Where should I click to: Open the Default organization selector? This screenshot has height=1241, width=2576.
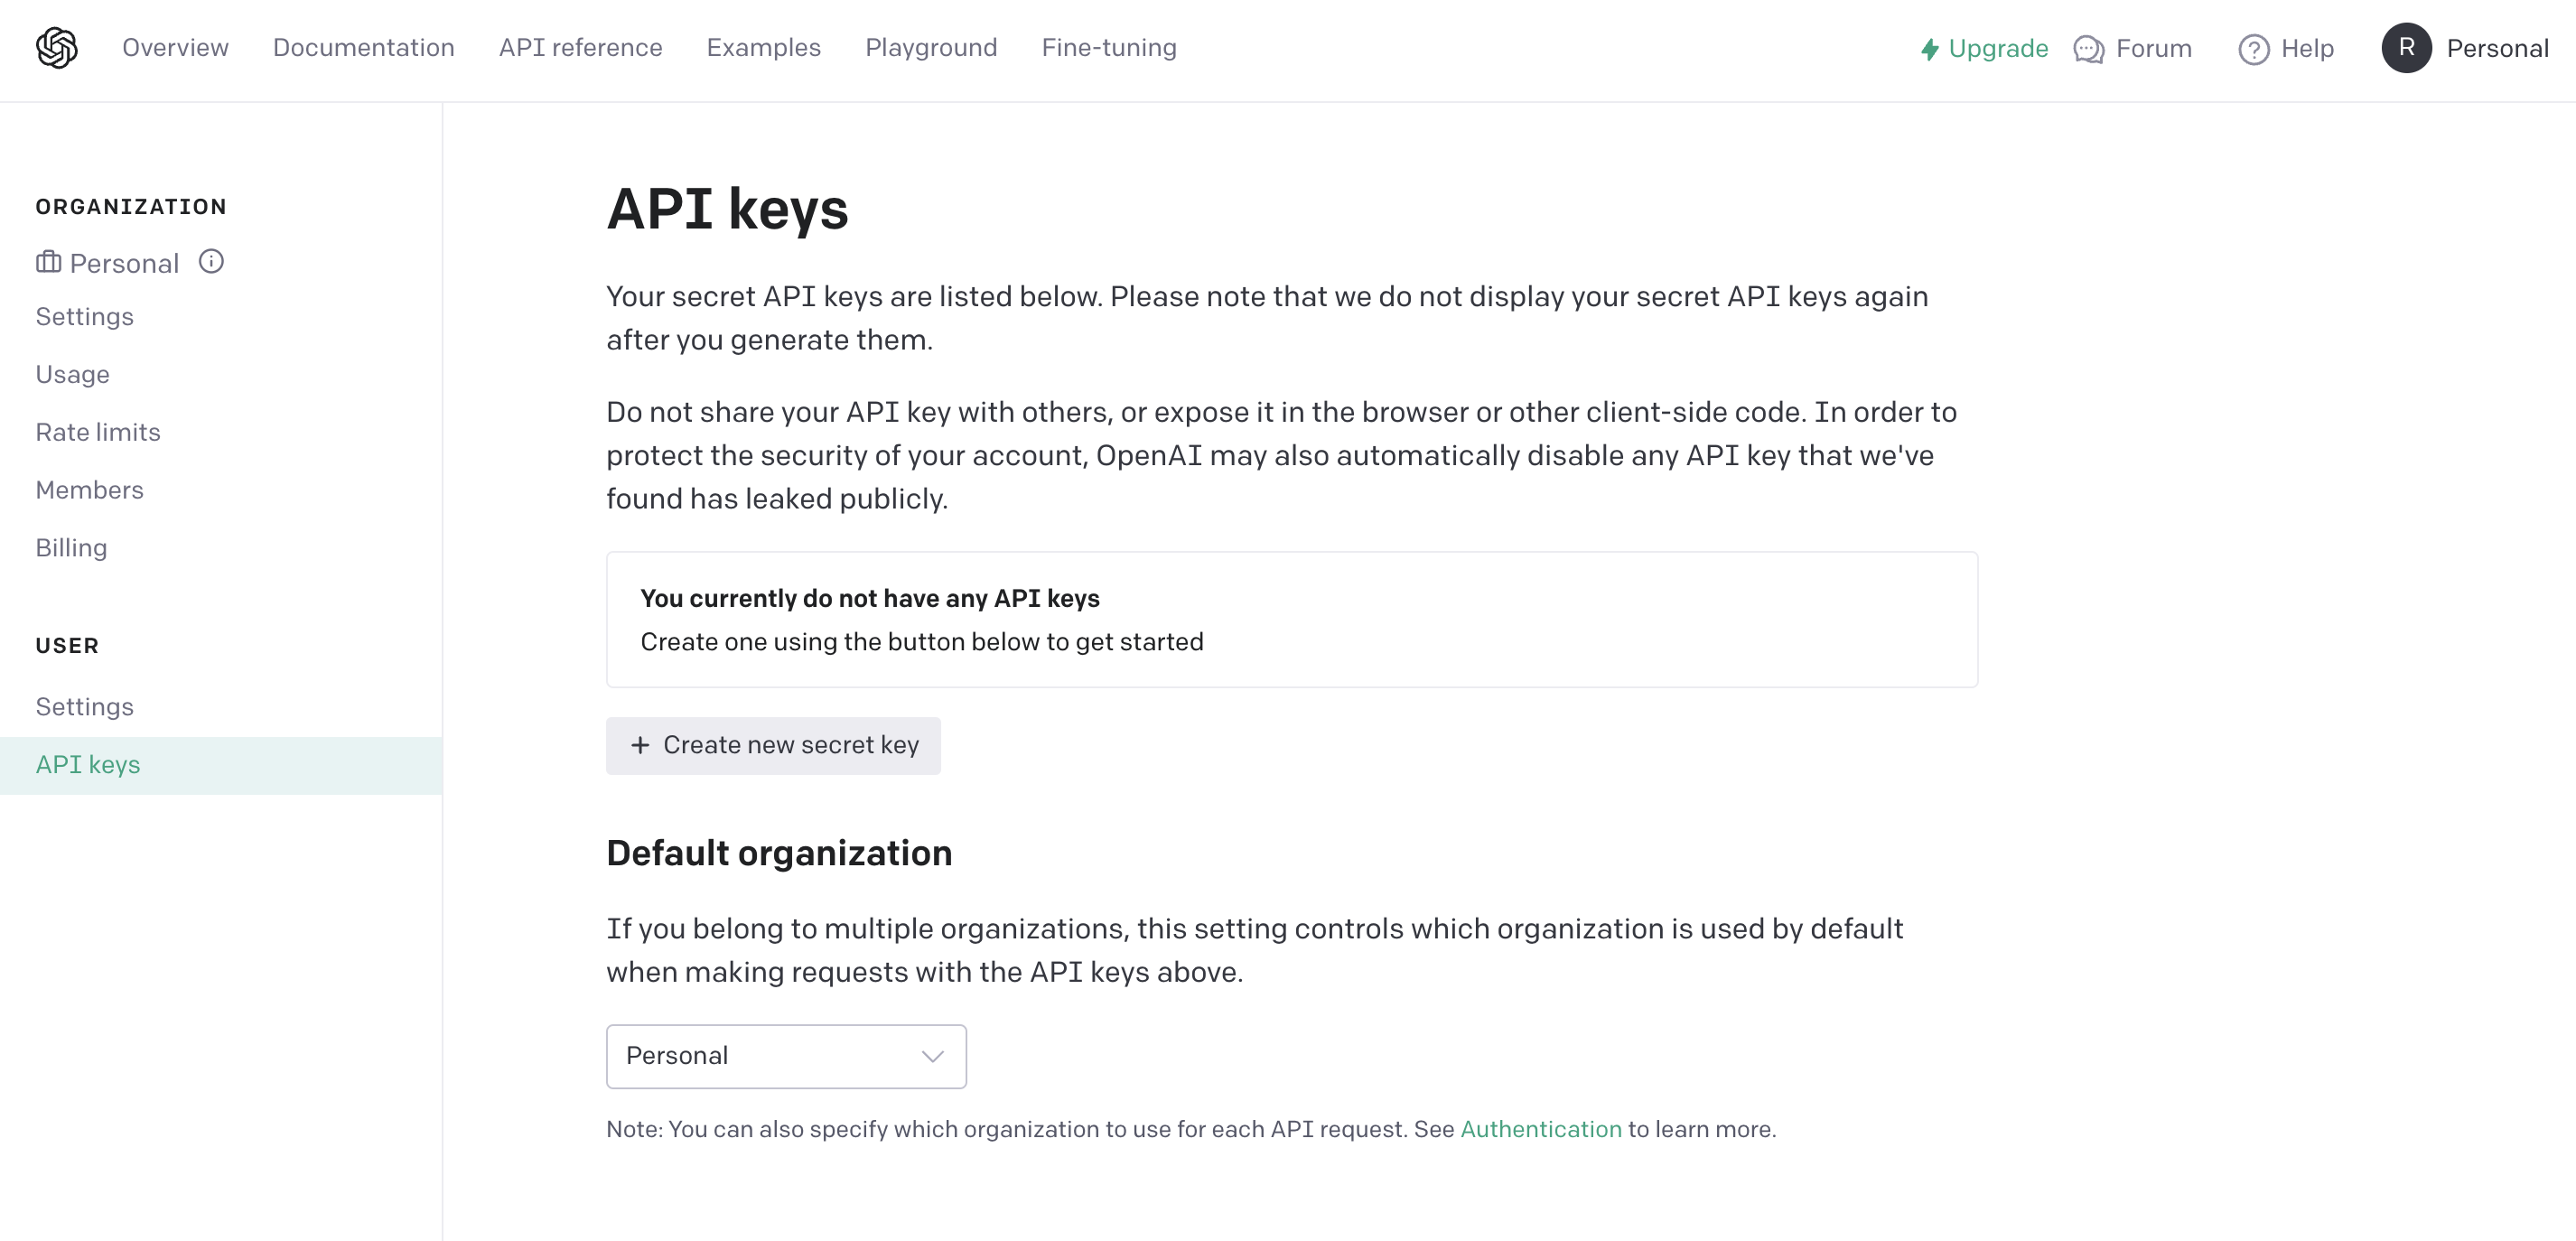pos(785,1055)
